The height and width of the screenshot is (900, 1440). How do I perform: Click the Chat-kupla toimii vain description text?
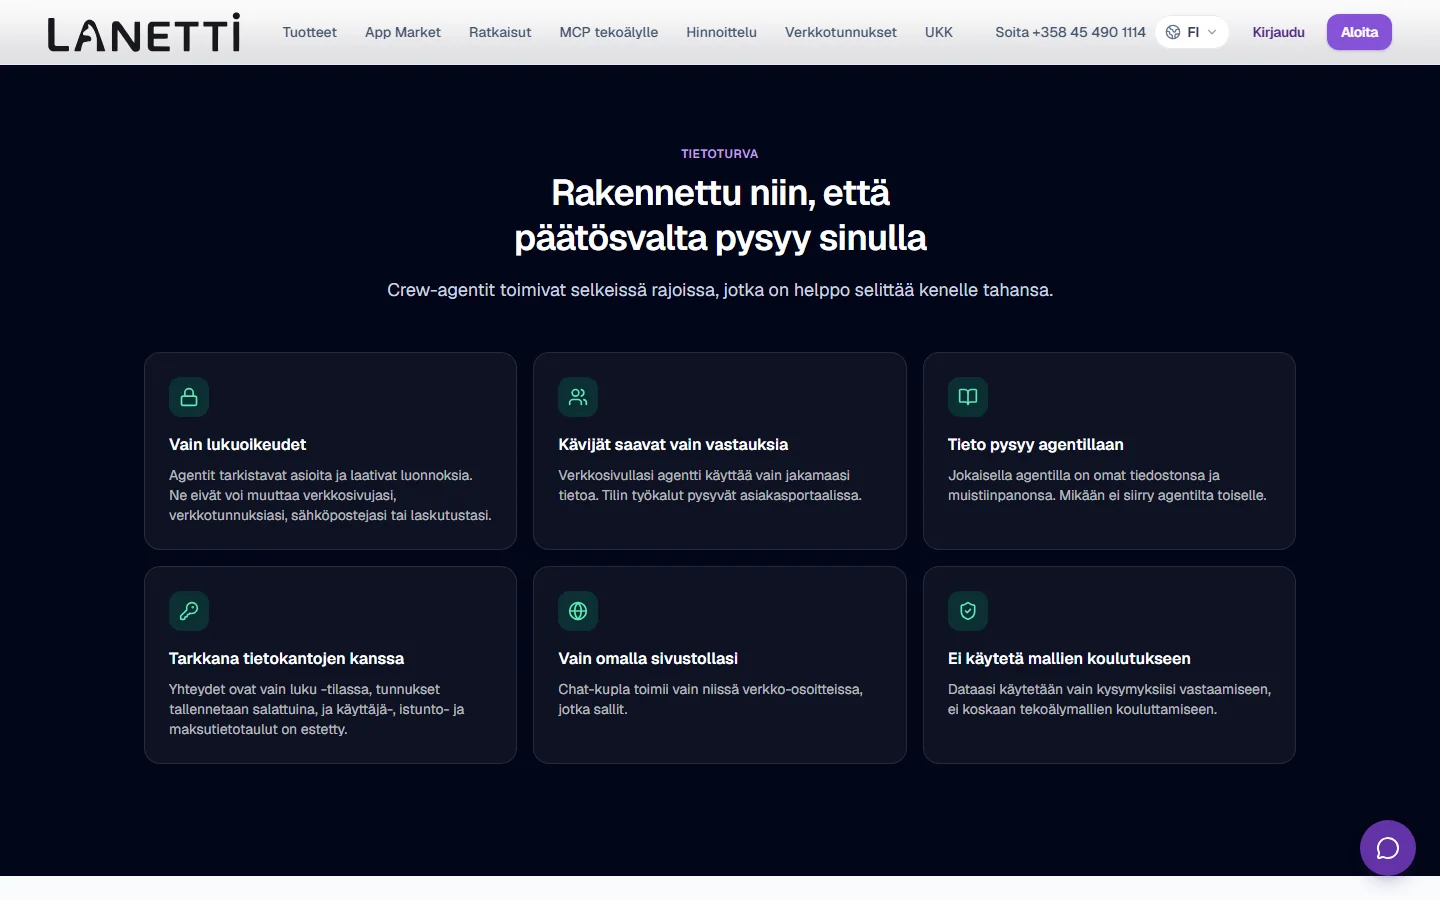710,699
